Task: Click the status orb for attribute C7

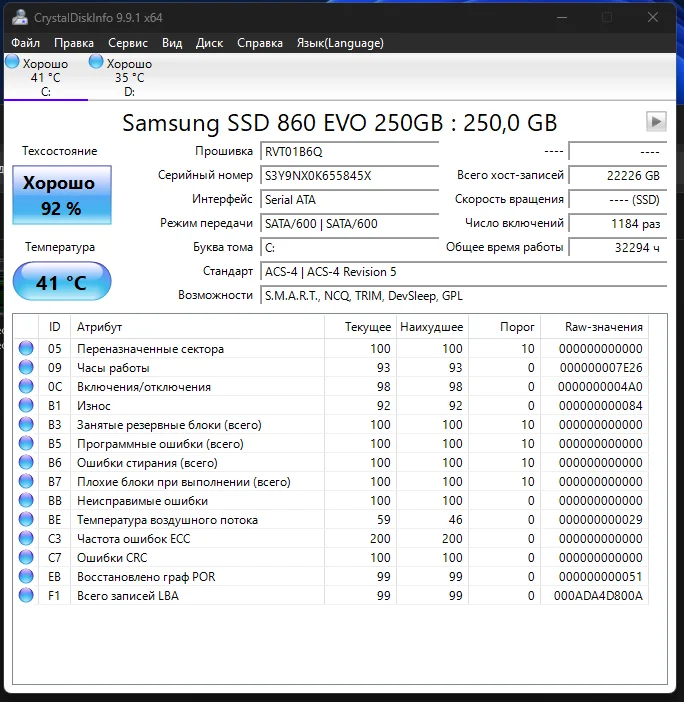Action: point(26,557)
